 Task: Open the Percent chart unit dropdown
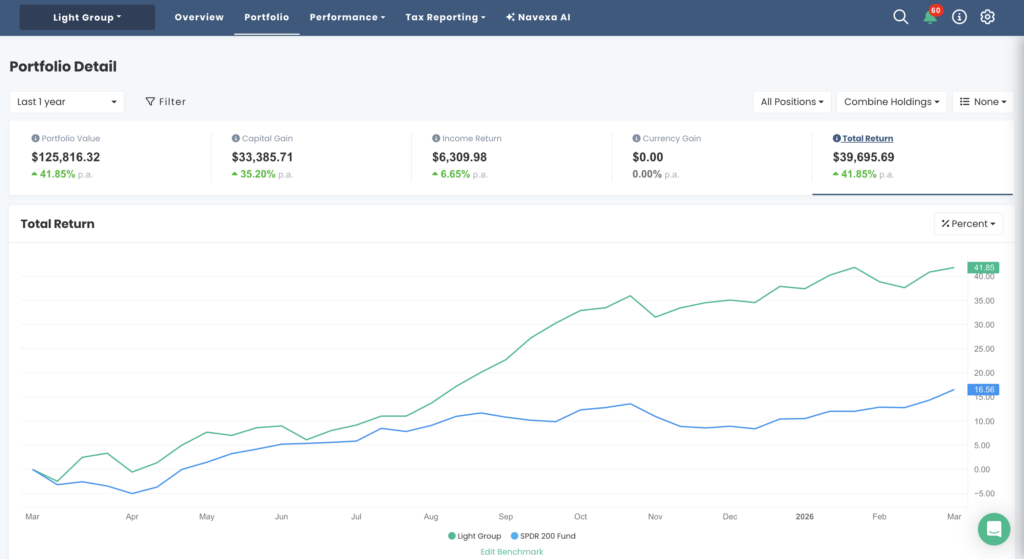pos(968,224)
